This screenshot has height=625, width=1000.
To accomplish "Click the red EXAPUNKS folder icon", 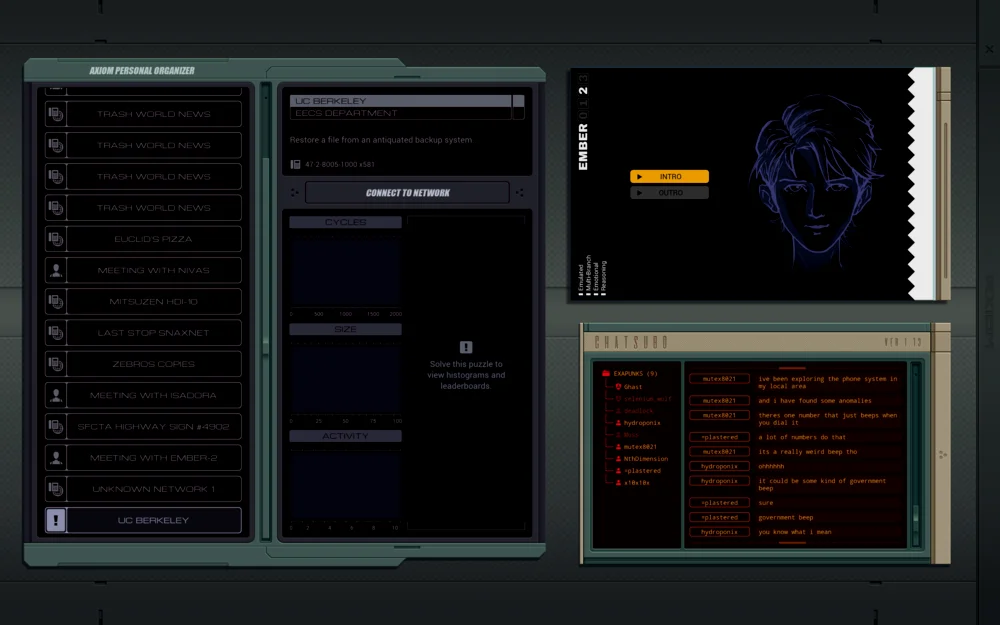I will (x=606, y=373).
